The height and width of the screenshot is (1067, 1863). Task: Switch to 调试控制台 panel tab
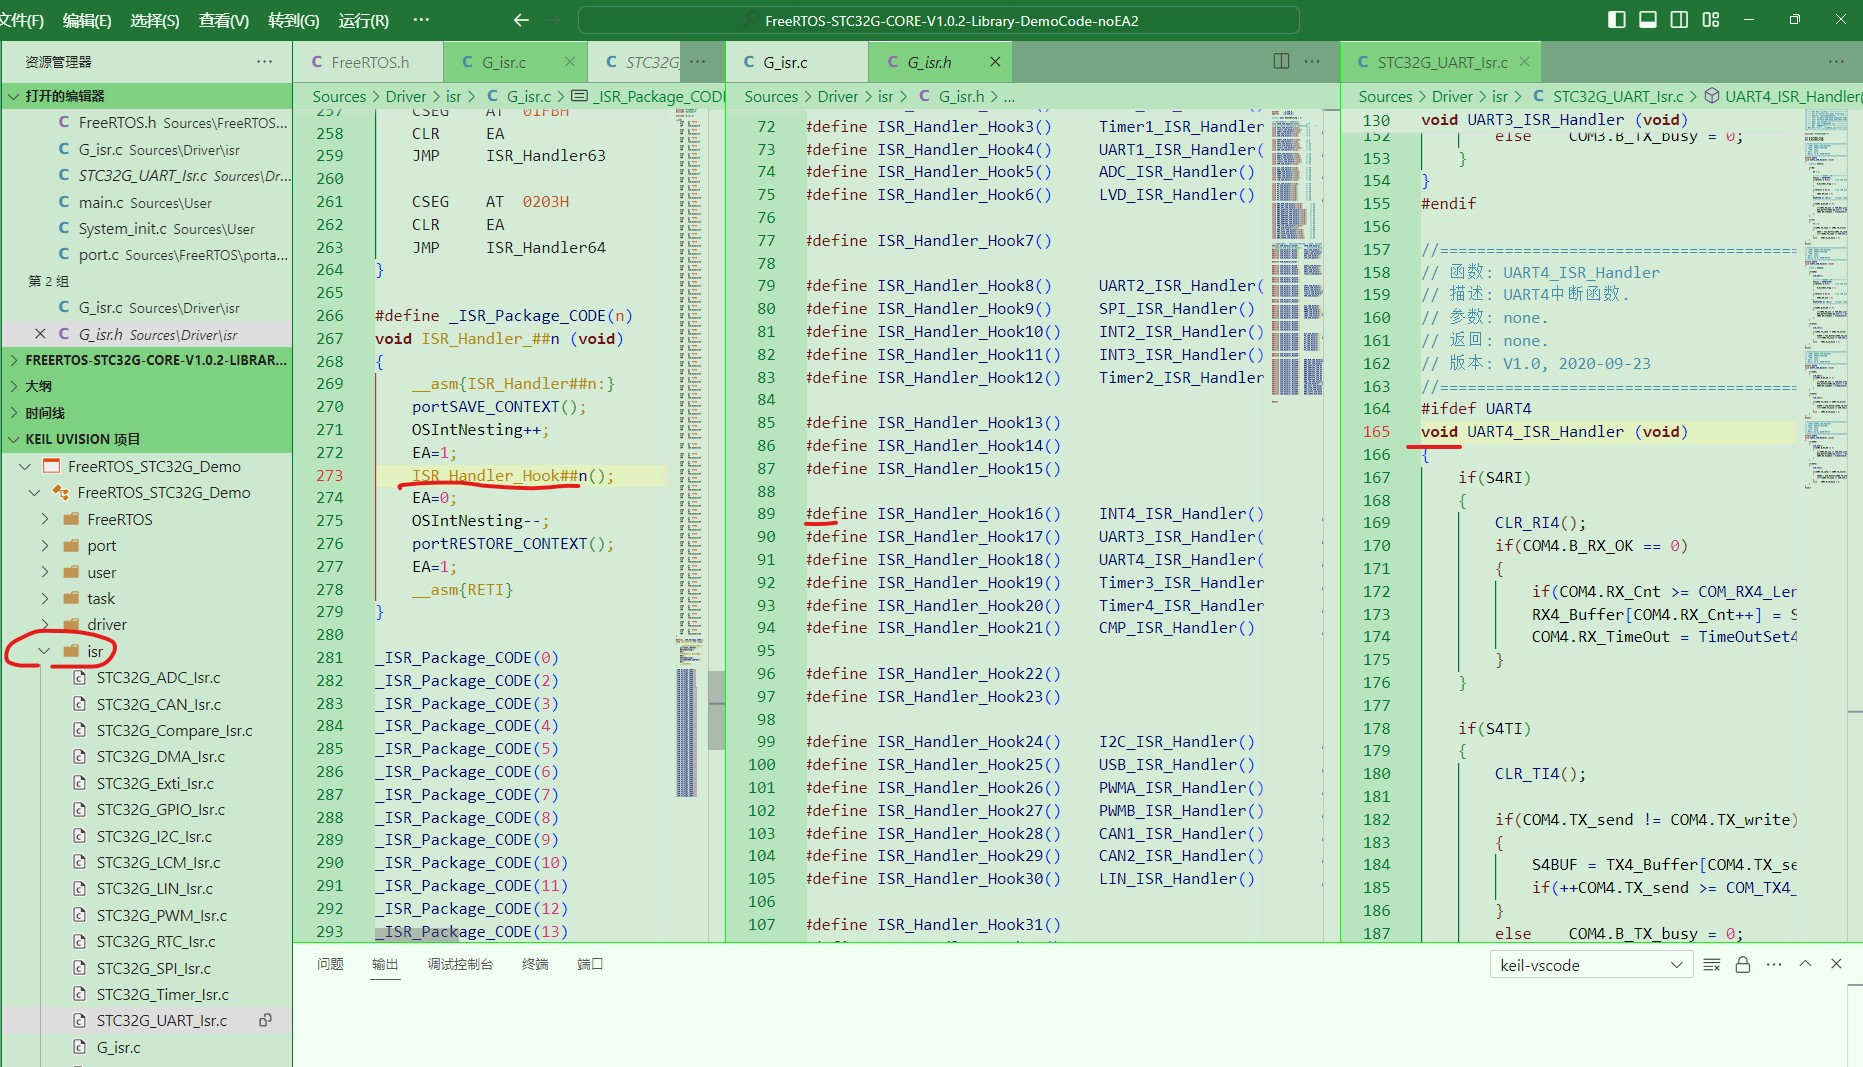pyautogui.click(x=460, y=964)
